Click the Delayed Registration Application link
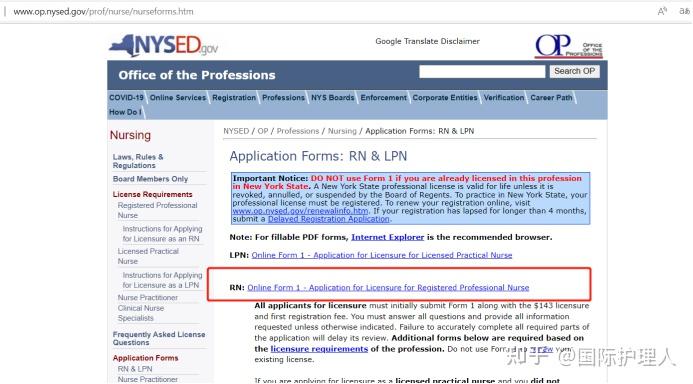Viewport: 693px width, 384px height. tap(329, 219)
